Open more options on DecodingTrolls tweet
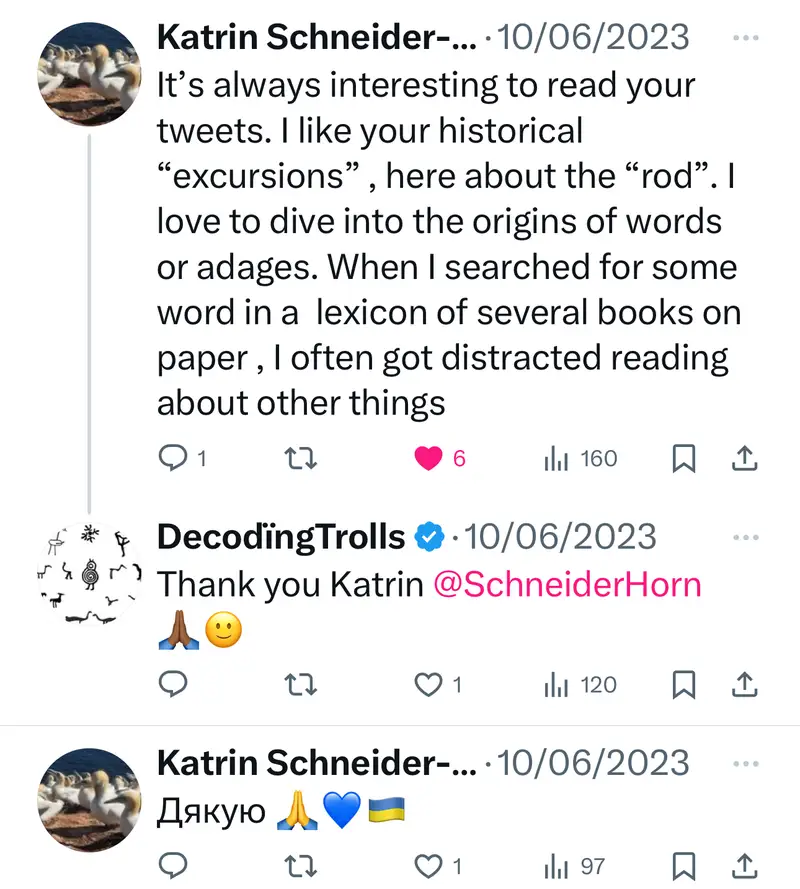The width and height of the screenshot is (800, 889). [x=745, y=537]
